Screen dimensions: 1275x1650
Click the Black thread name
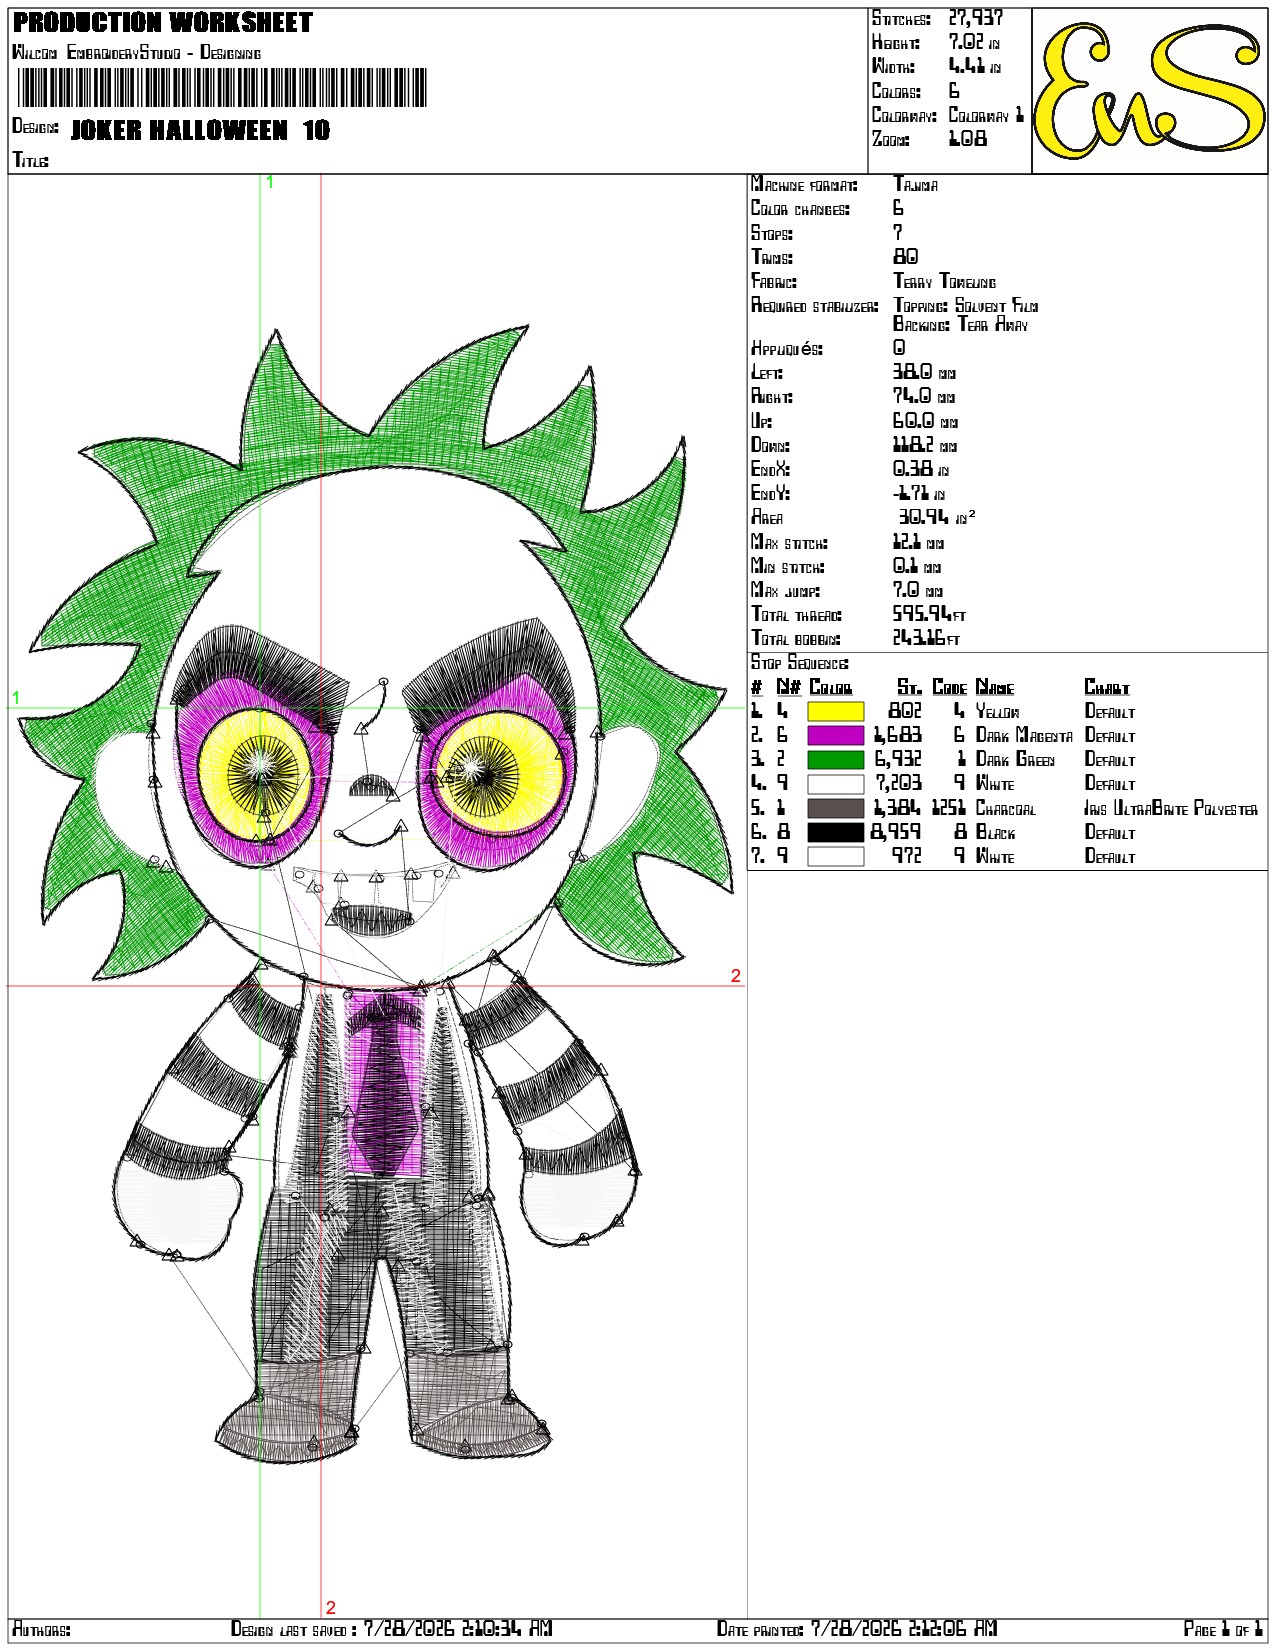point(996,832)
